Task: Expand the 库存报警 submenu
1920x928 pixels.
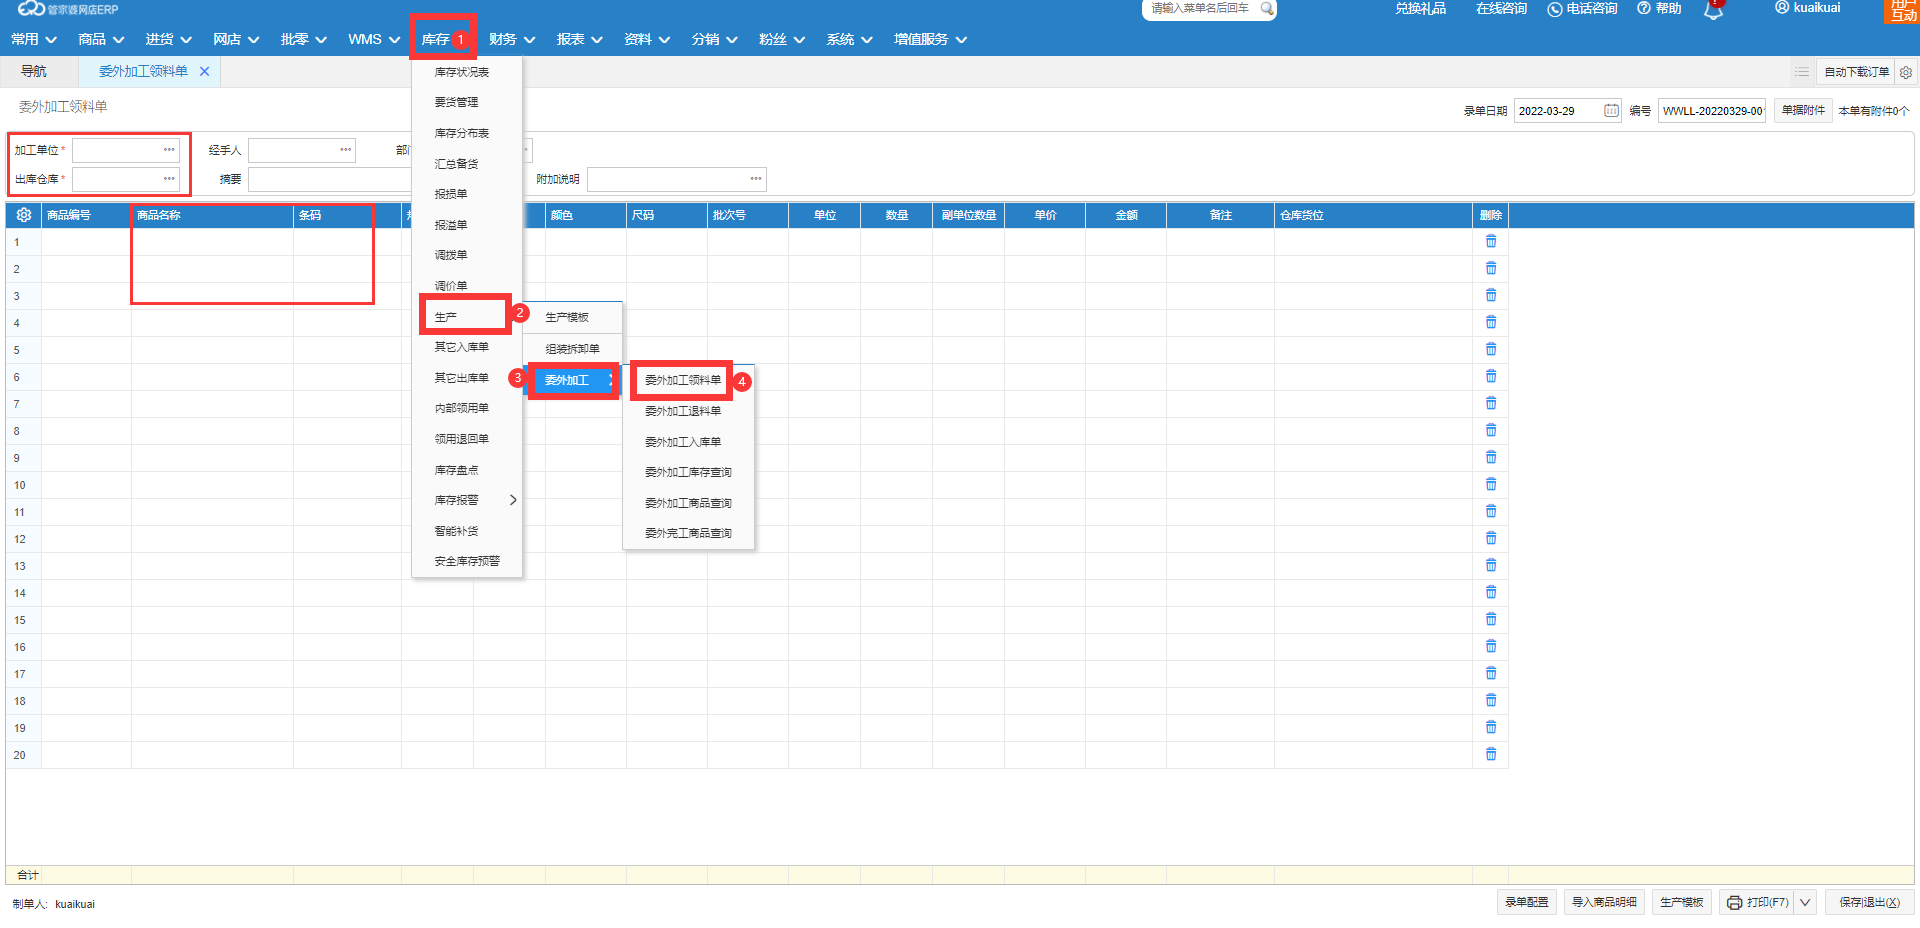Action: [x=512, y=500]
